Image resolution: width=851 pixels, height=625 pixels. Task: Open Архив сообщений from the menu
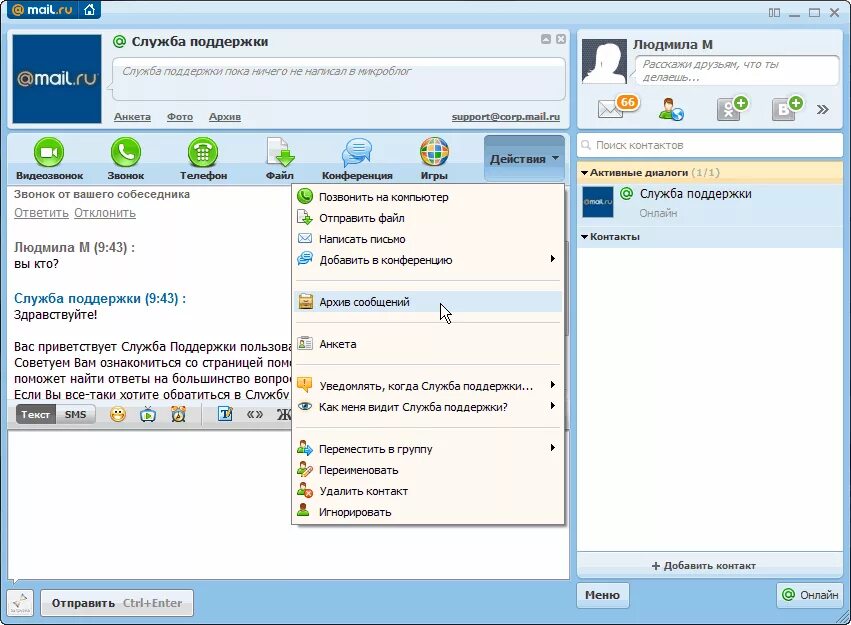coord(428,302)
